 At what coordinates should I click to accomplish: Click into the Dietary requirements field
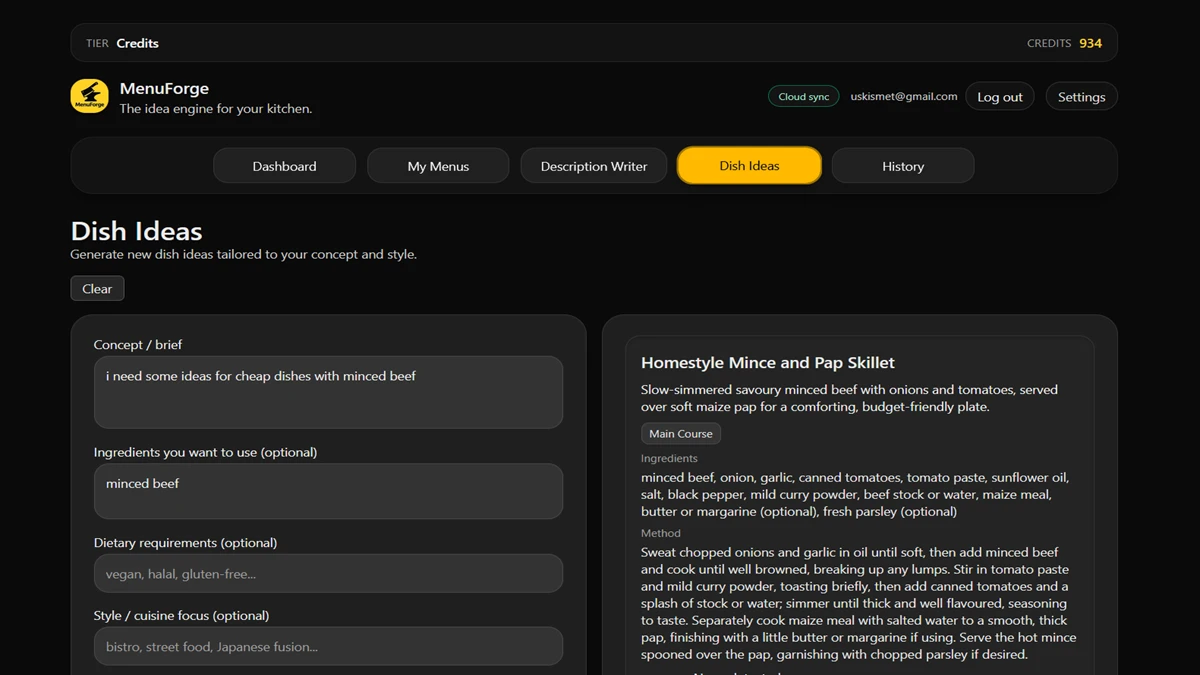(328, 574)
